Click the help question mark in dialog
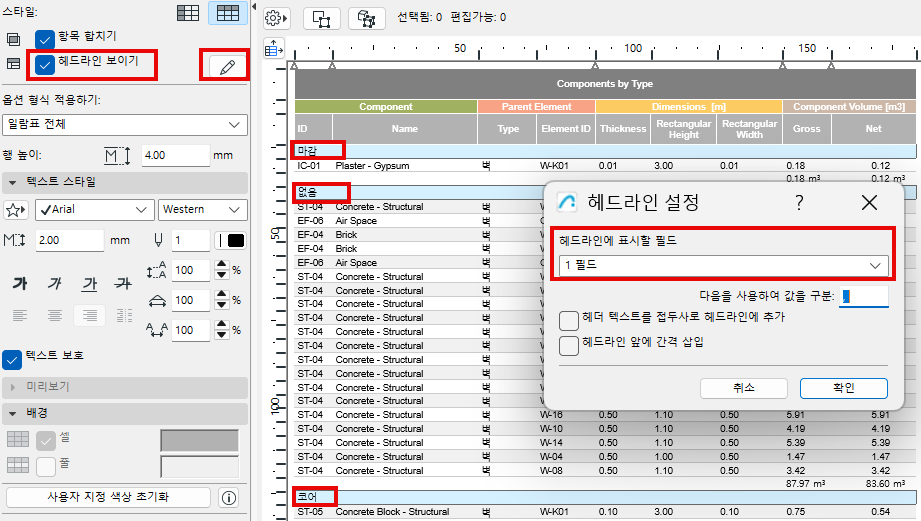 pos(799,203)
